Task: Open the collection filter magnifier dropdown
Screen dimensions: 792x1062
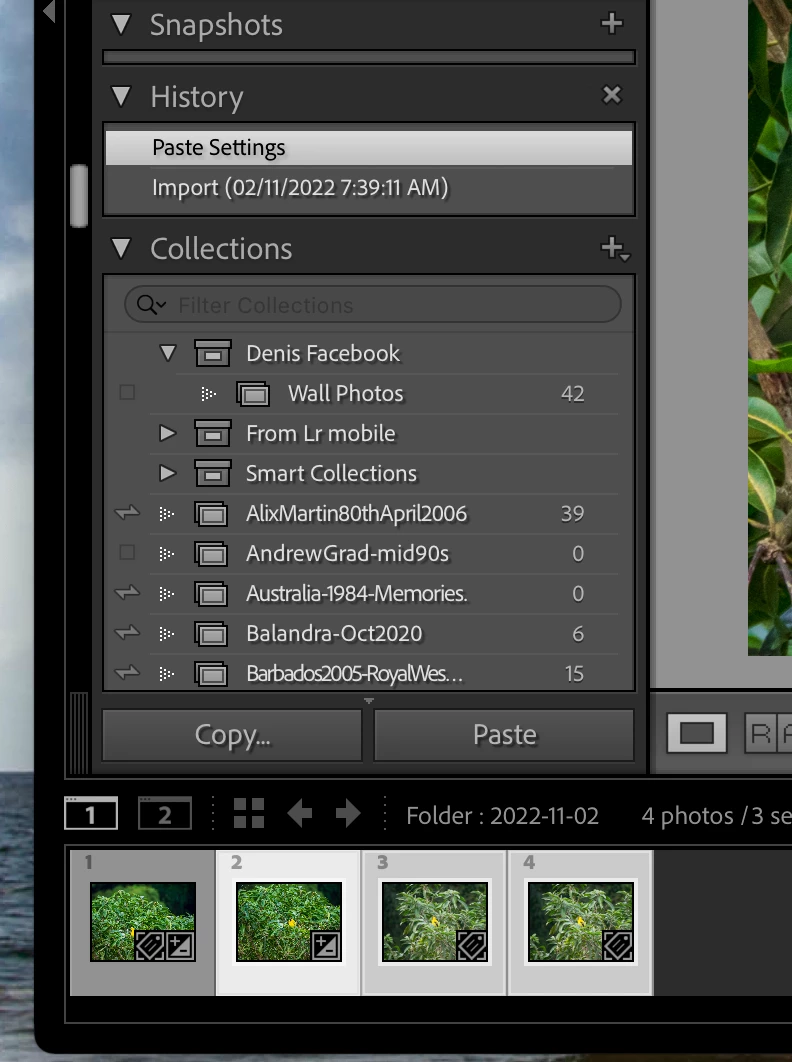Action: pyautogui.click(x=151, y=305)
